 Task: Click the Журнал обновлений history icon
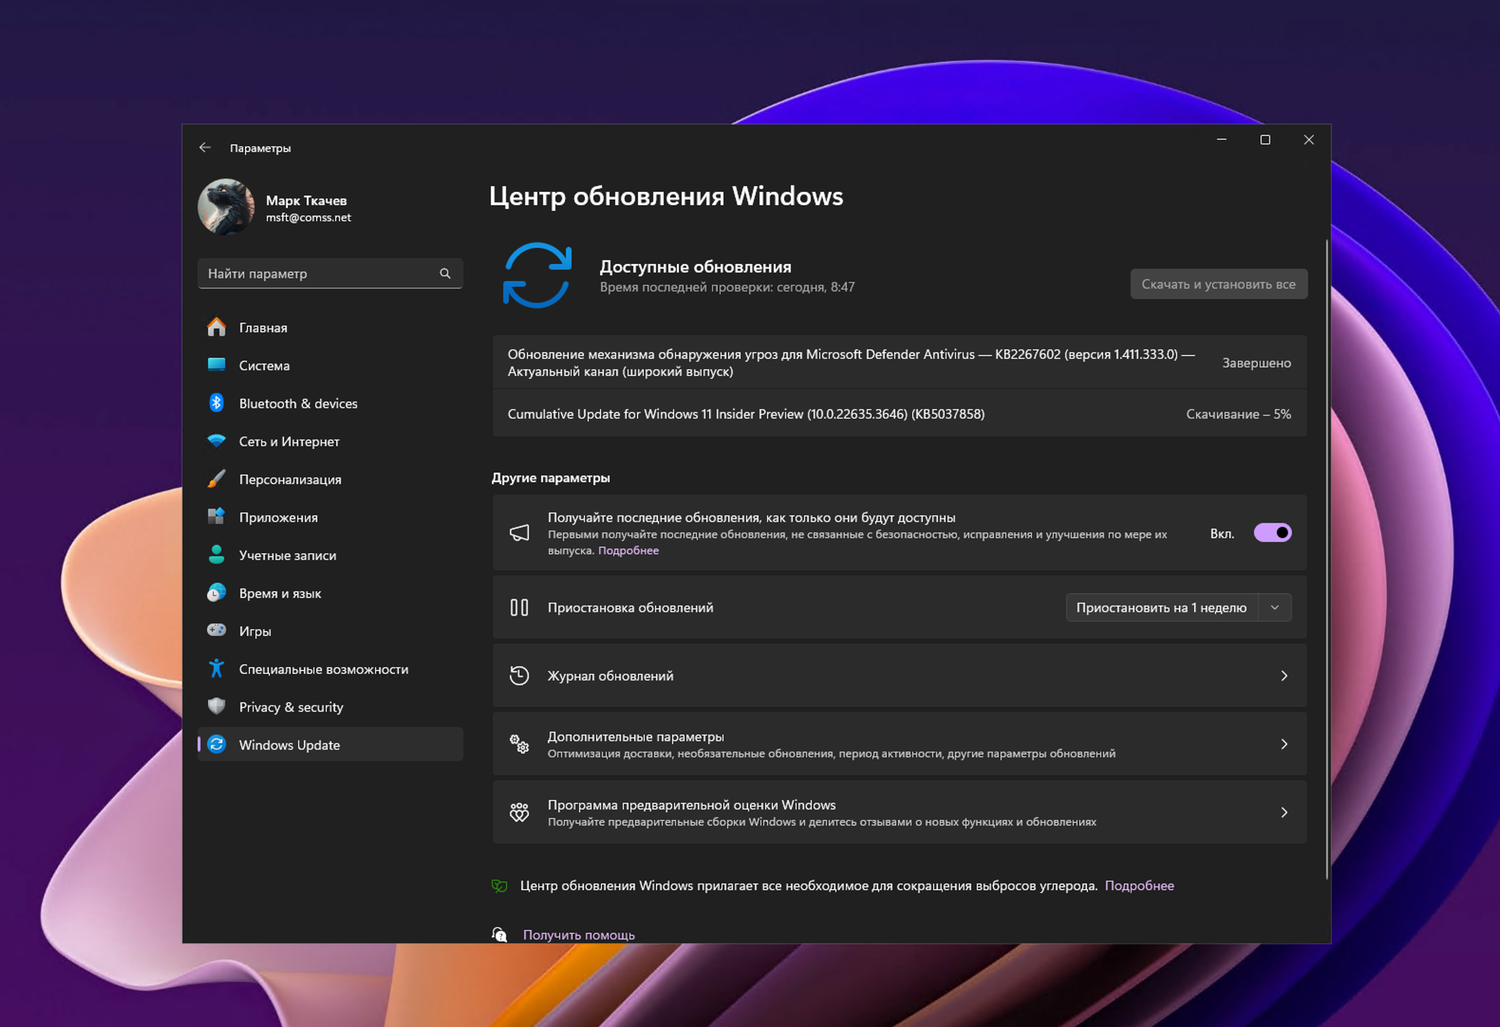[519, 676]
